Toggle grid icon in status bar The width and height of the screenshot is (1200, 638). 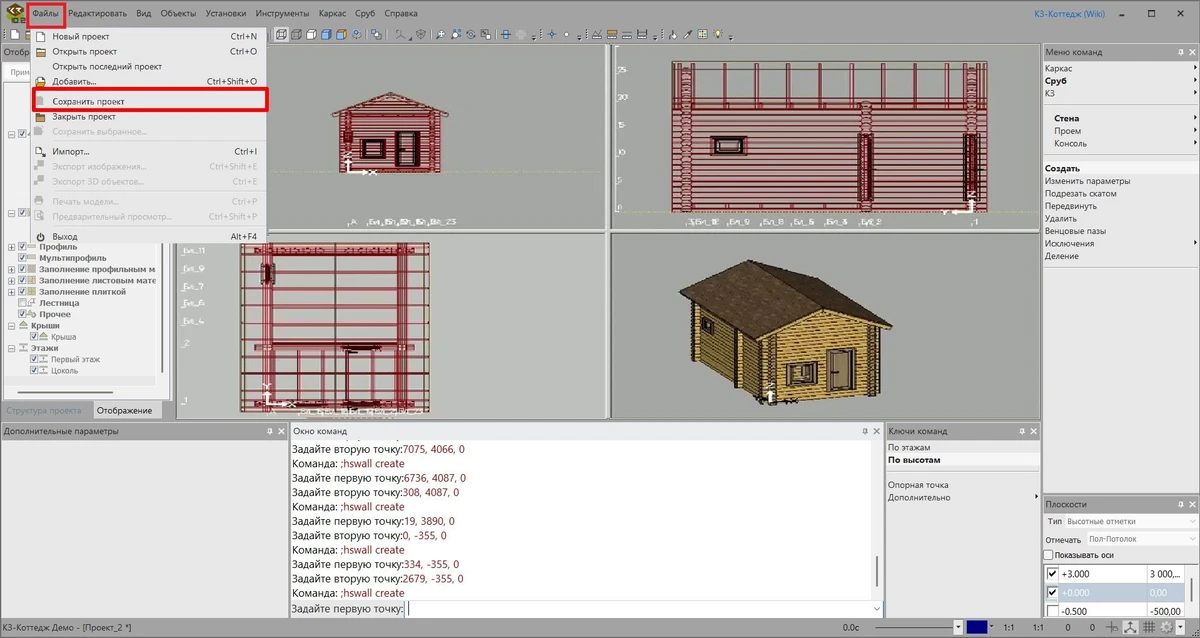(x=1148, y=627)
